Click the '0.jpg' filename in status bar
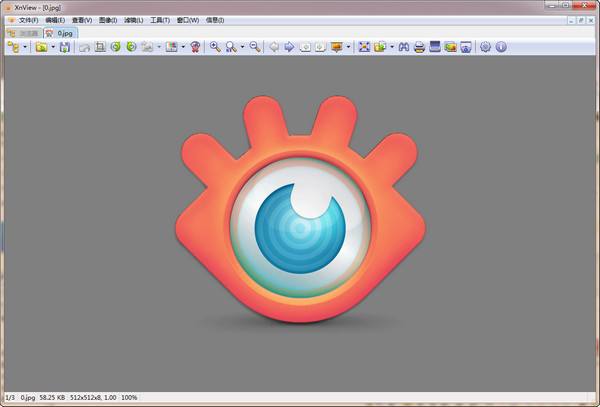 28,398
